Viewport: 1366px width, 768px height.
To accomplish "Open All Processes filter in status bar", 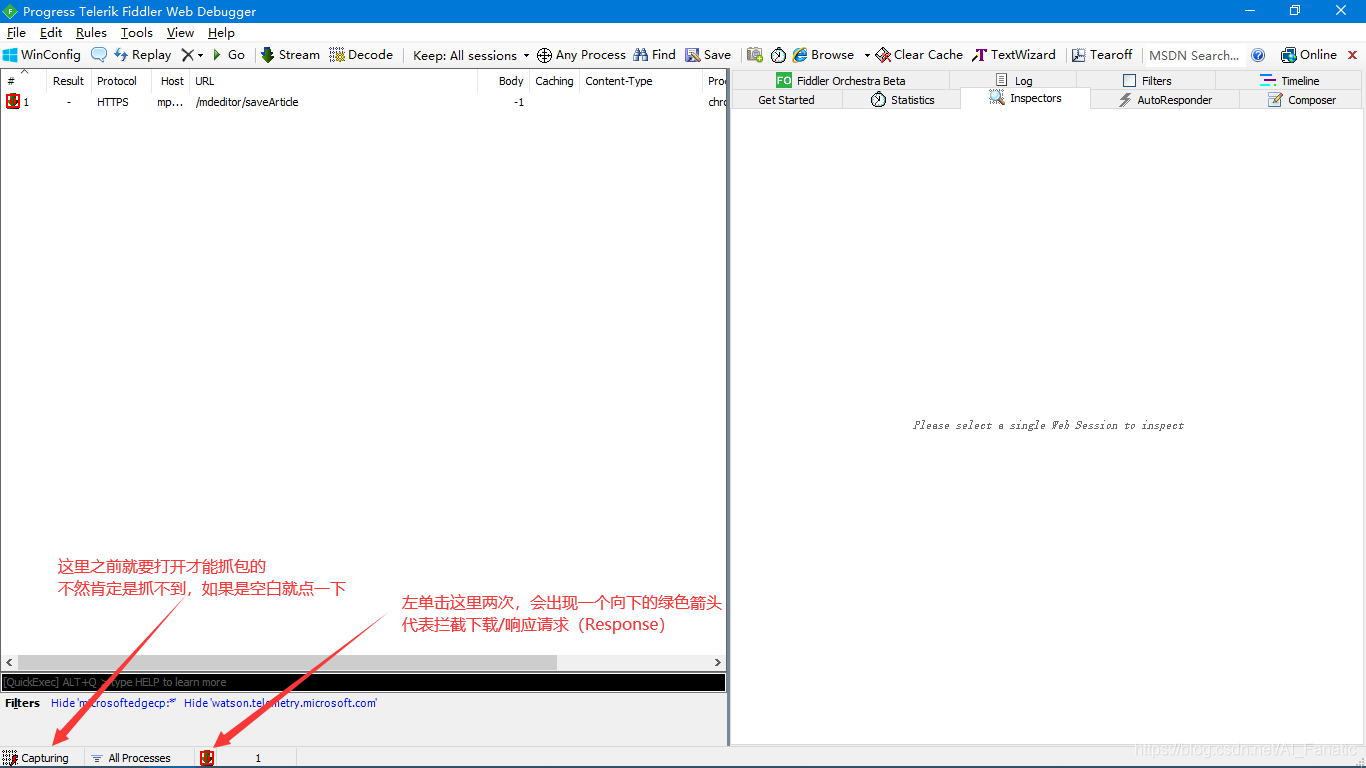I will (x=139, y=758).
